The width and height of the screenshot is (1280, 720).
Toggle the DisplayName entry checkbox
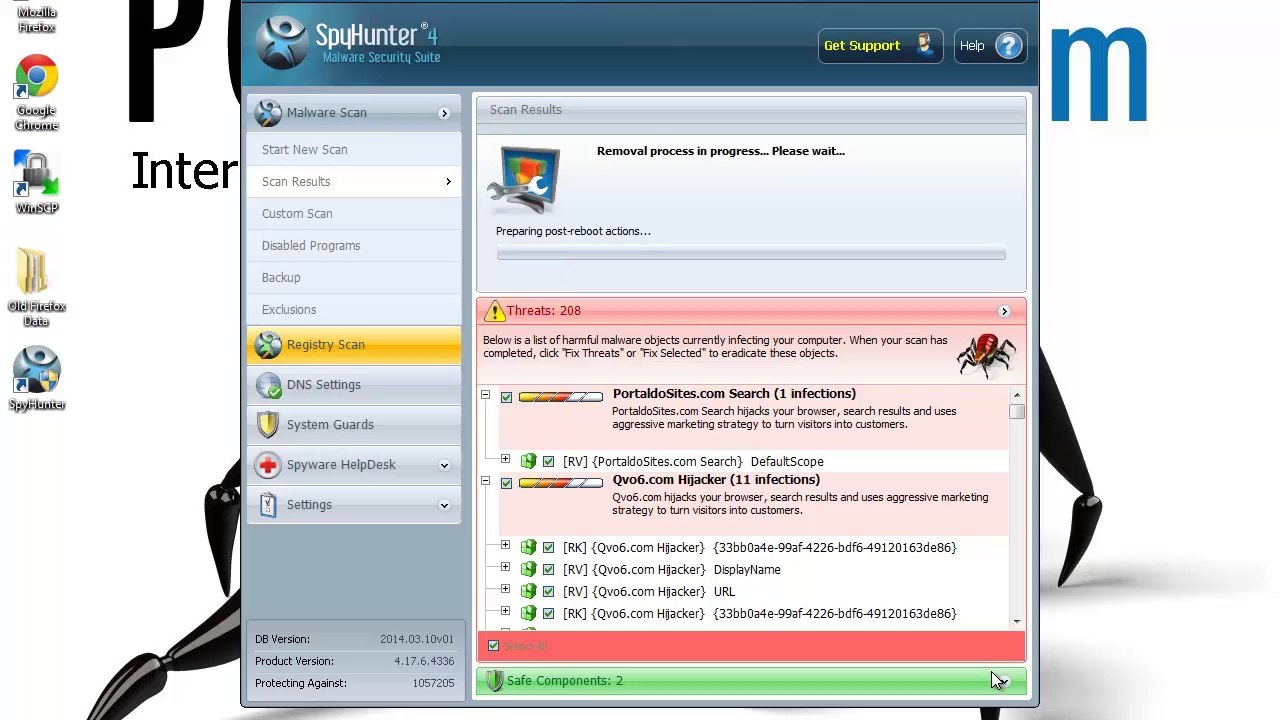[548, 570]
